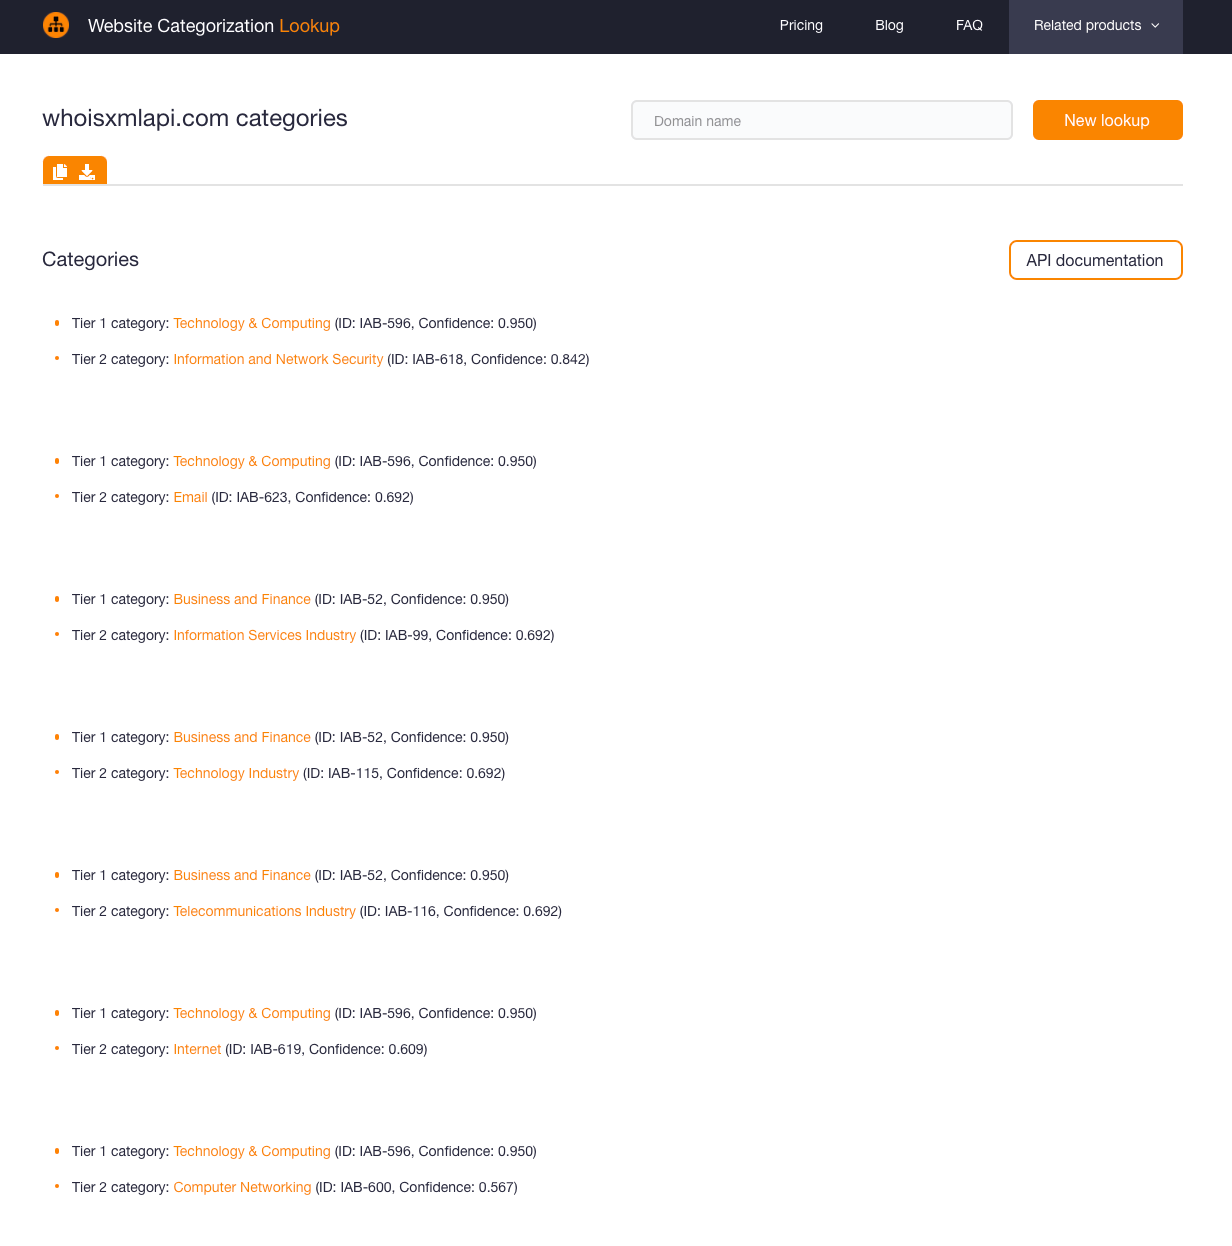This screenshot has width=1232, height=1246.
Task: Open the Internet category link
Action: tap(197, 1049)
